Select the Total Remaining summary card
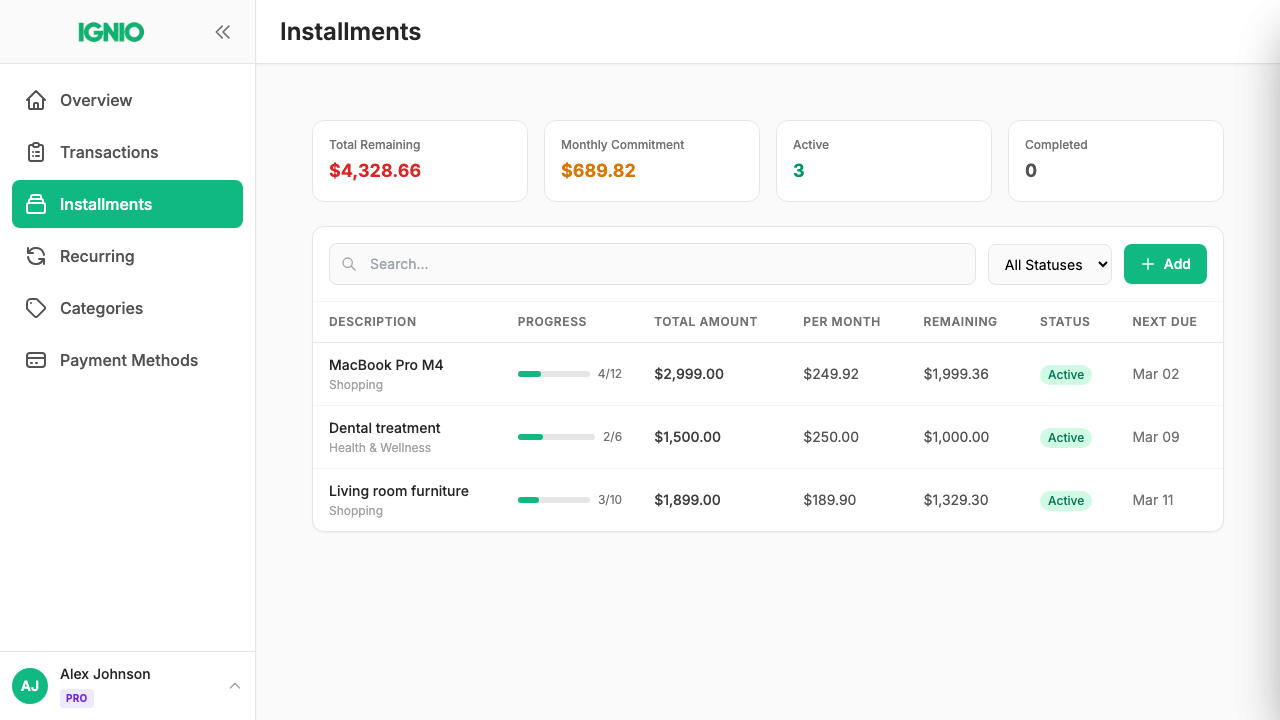Screen dimensions: 1280x720 coord(420,161)
